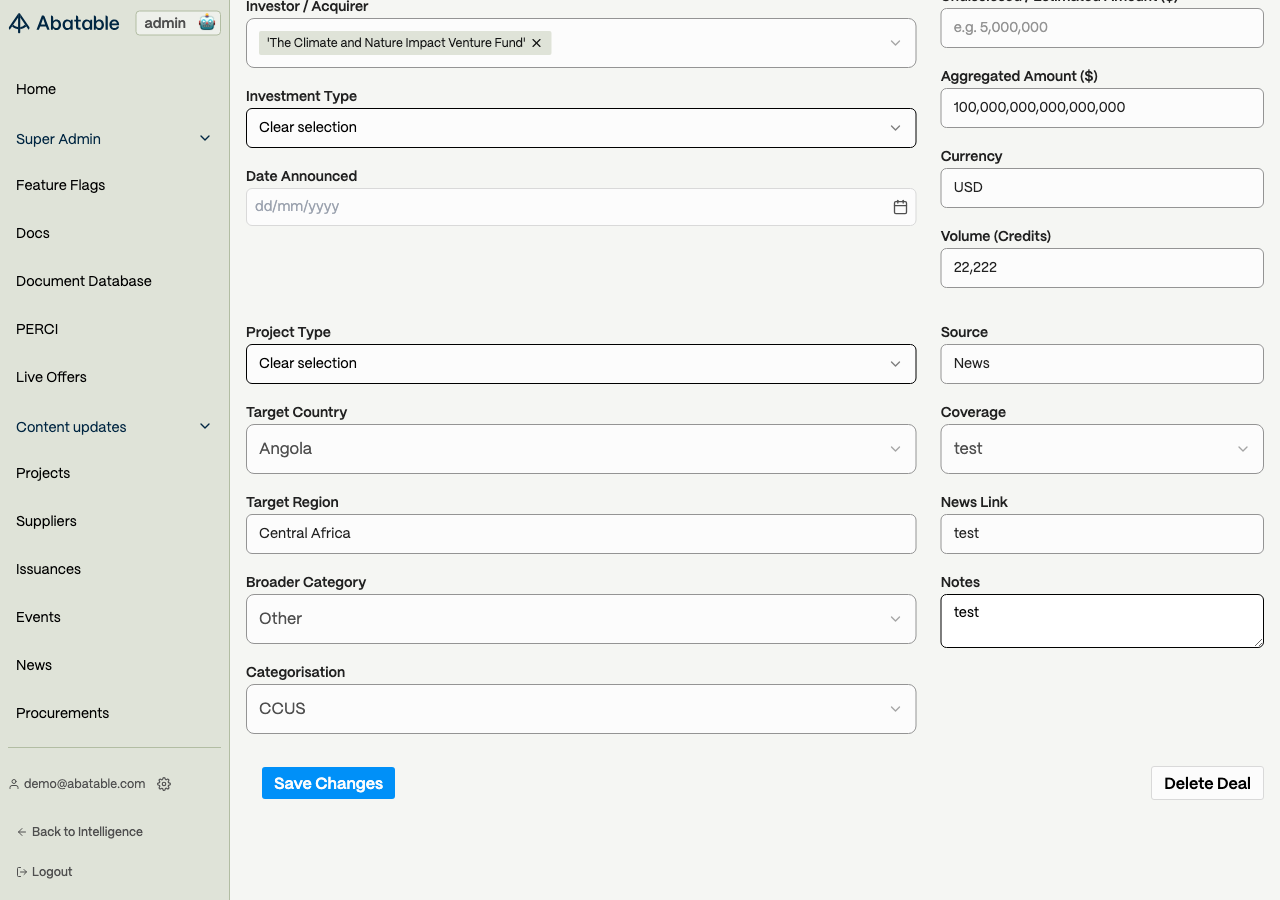The image size is (1280, 900).
Task: Click the Save Changes button
Action: point(328,783)
